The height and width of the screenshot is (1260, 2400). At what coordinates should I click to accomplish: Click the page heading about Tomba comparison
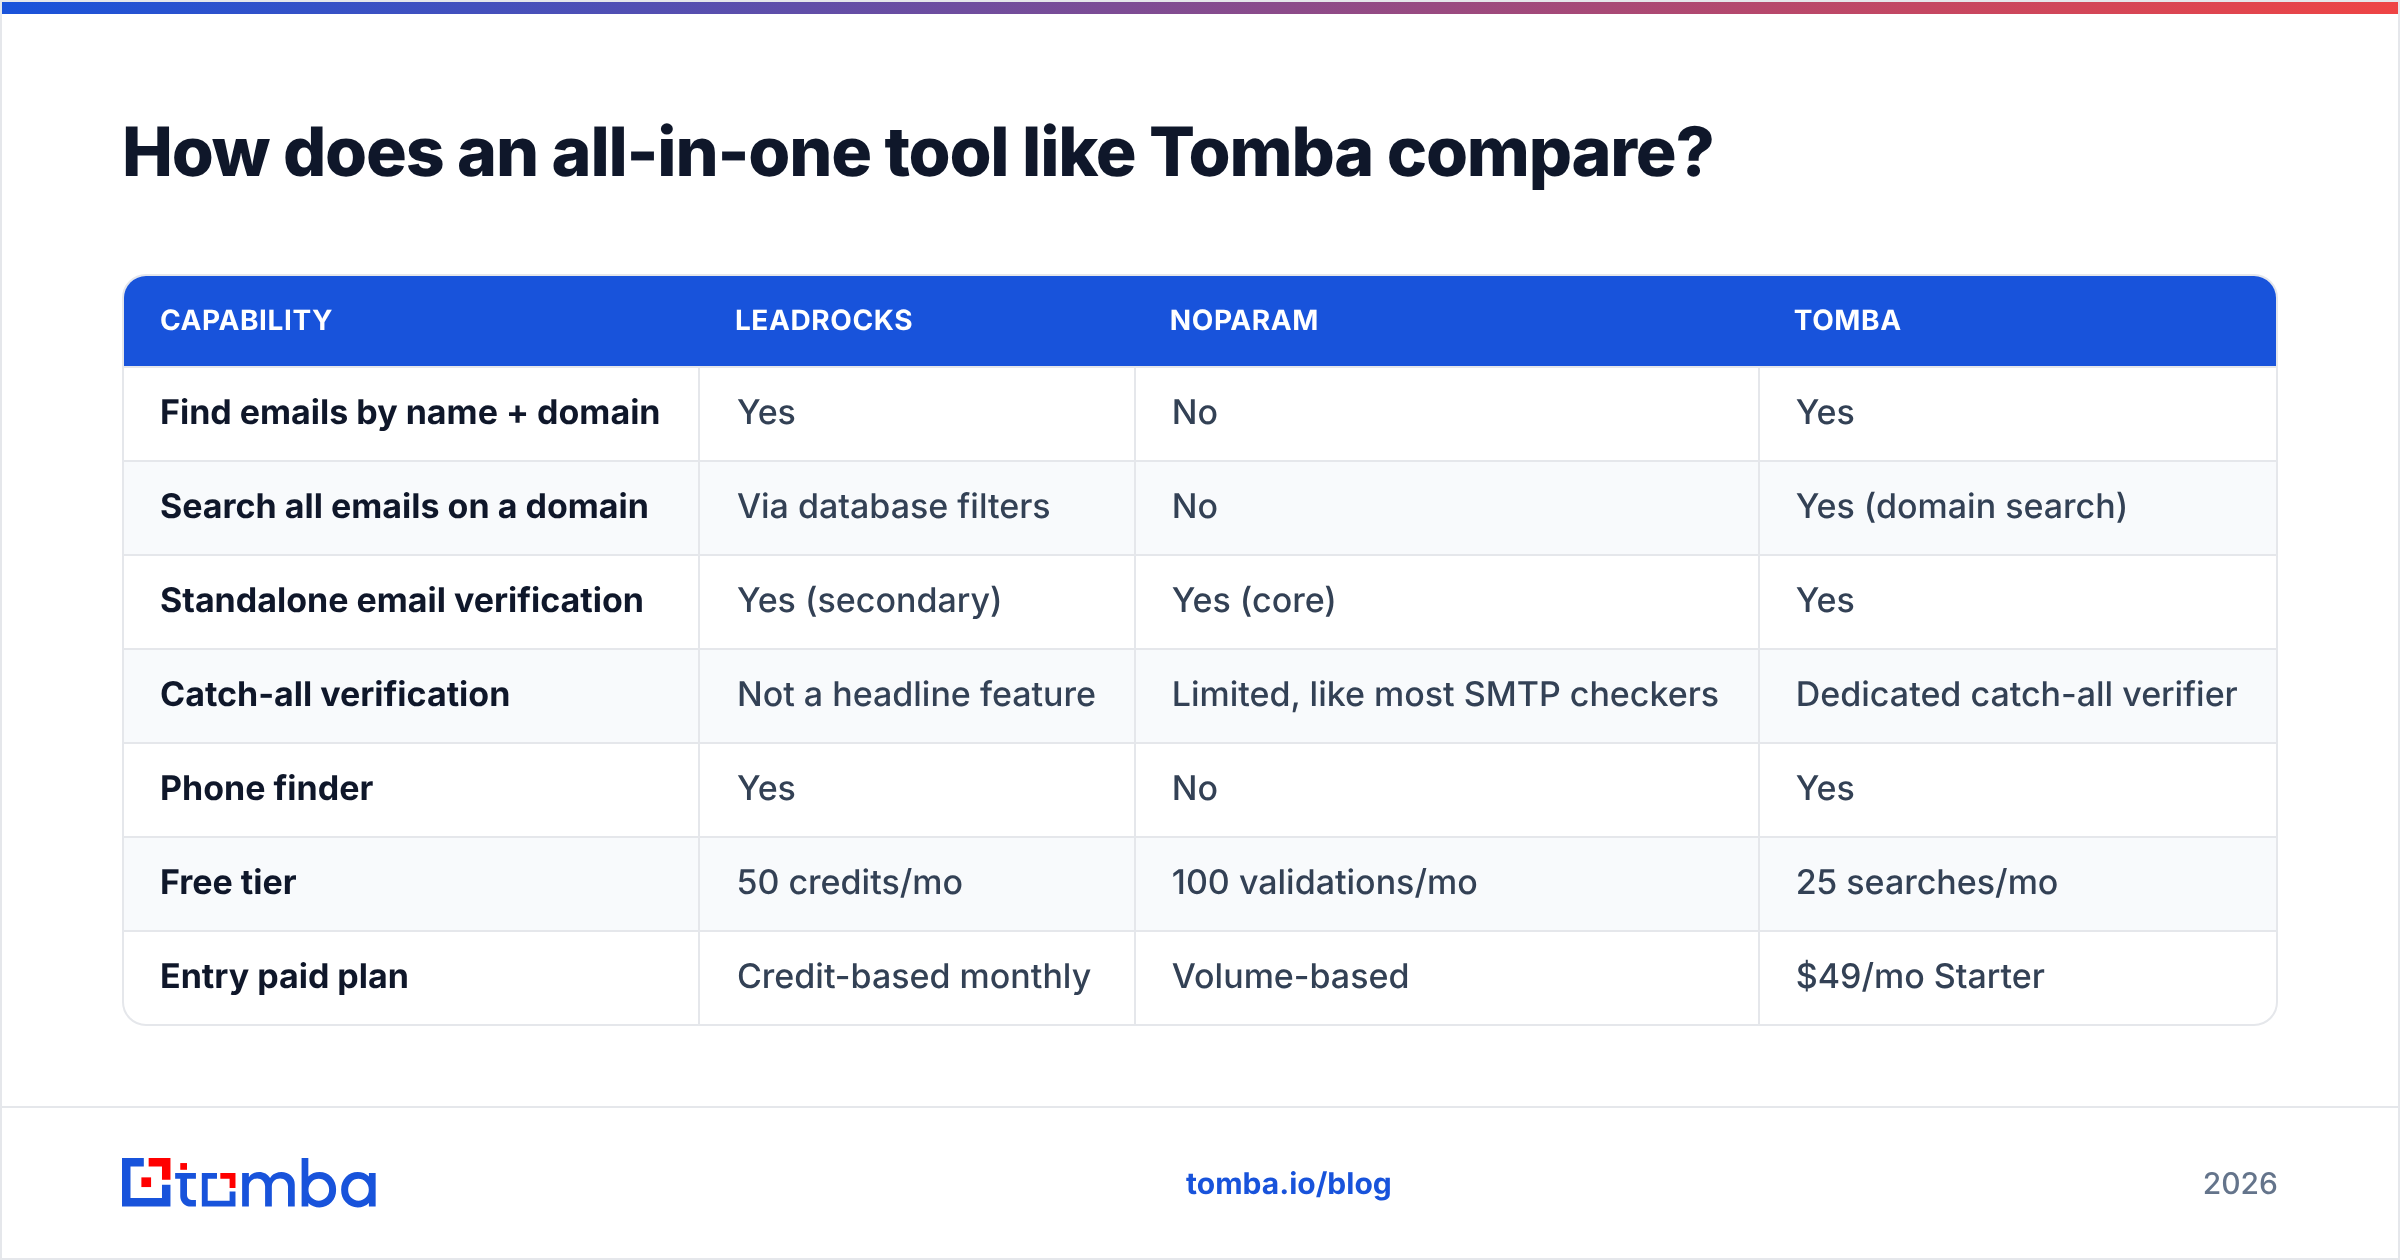click(x=917, y=154)
